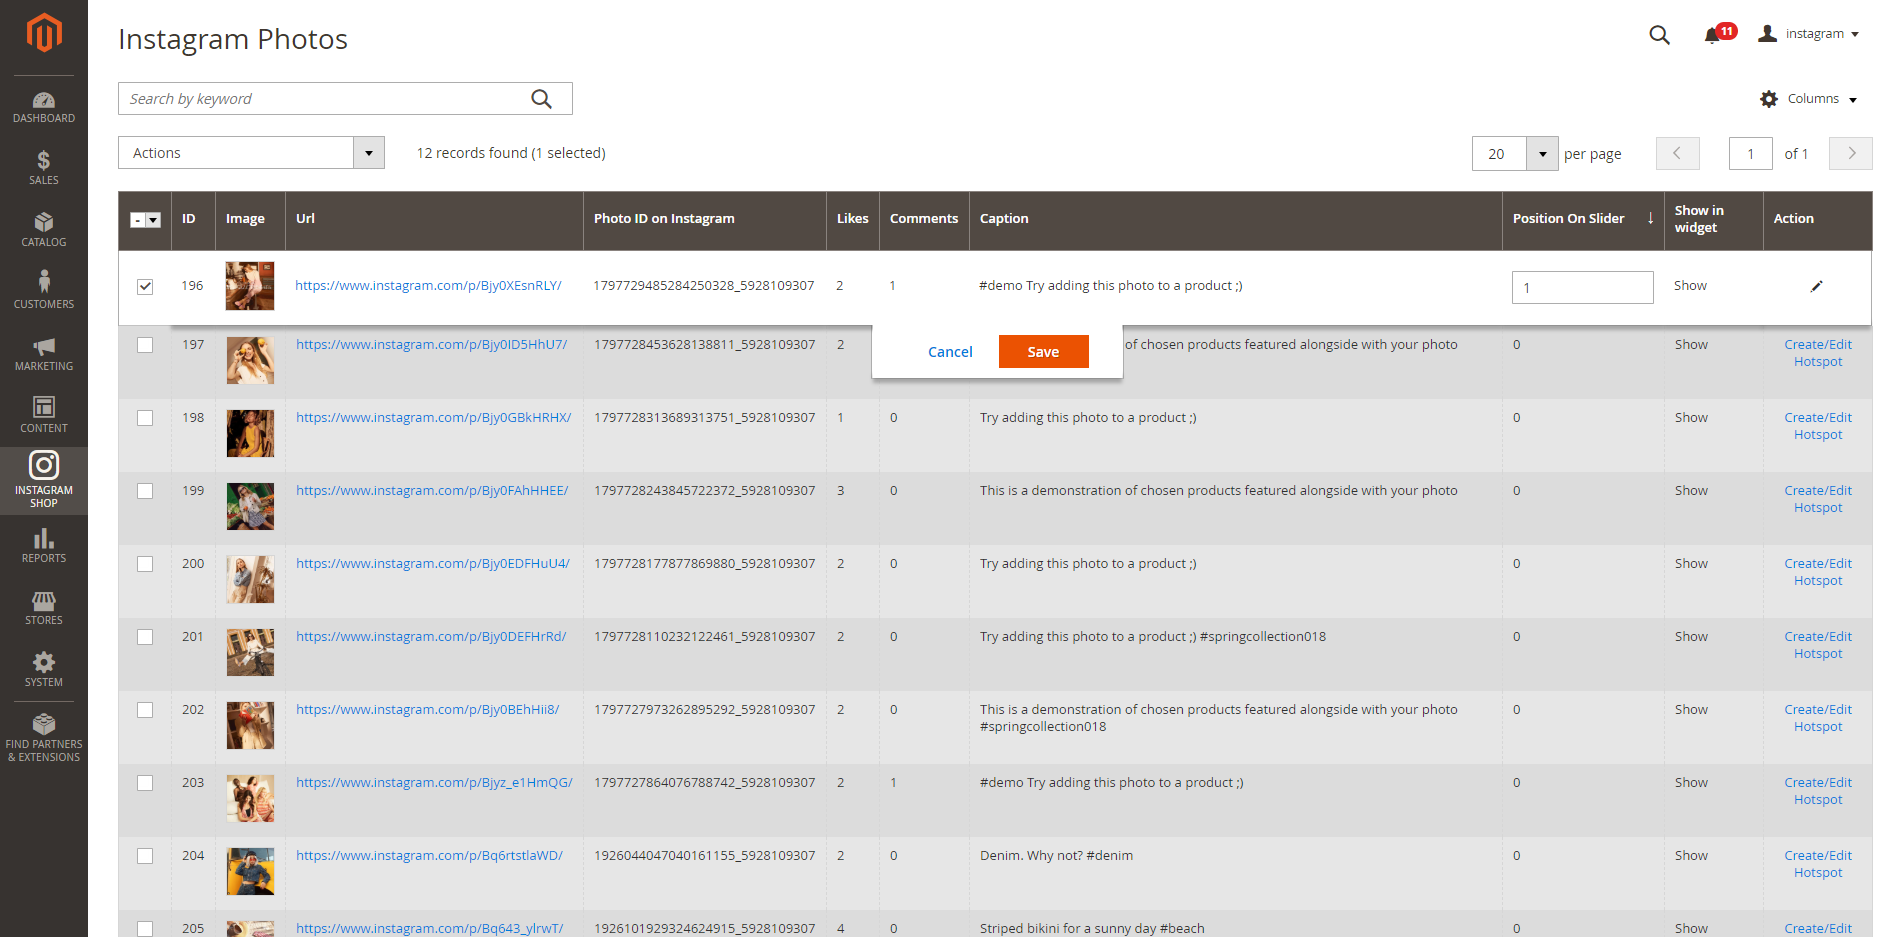Create/Edit Hotspot for photo 199

(x=1817, y=499)
